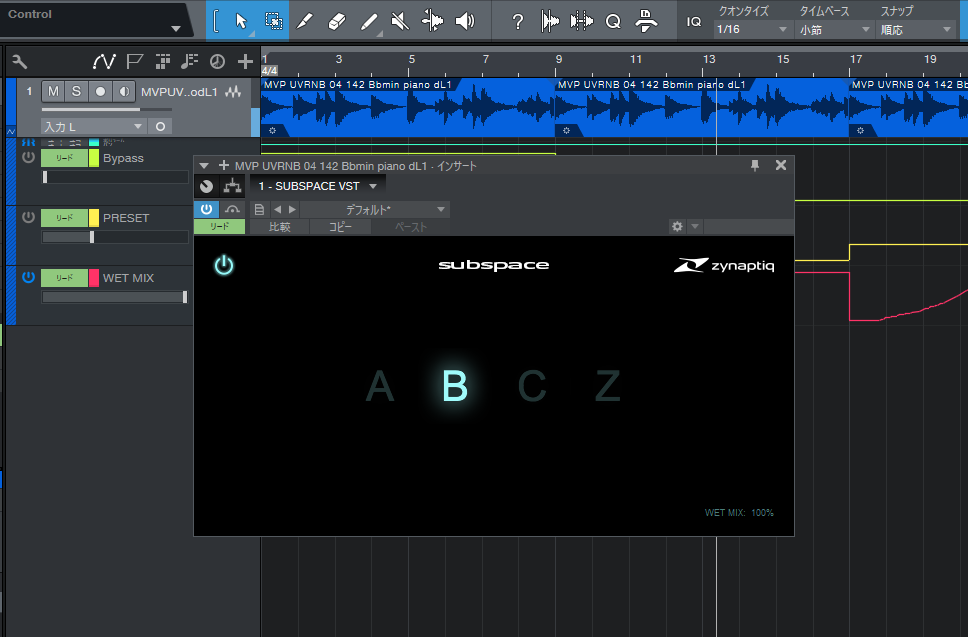Mute track 1 with M button
This screenshot has height=637, width=968.
(x=53, y=92)
